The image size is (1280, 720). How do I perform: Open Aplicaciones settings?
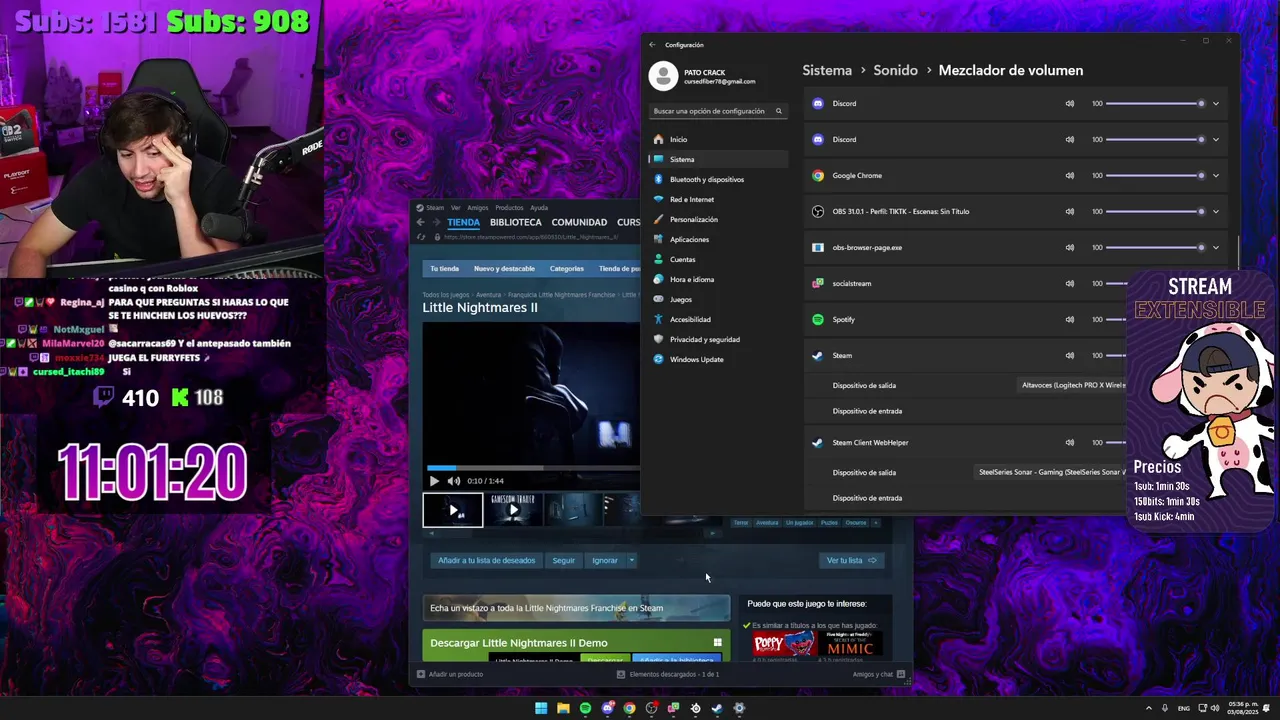pos(718,239)
